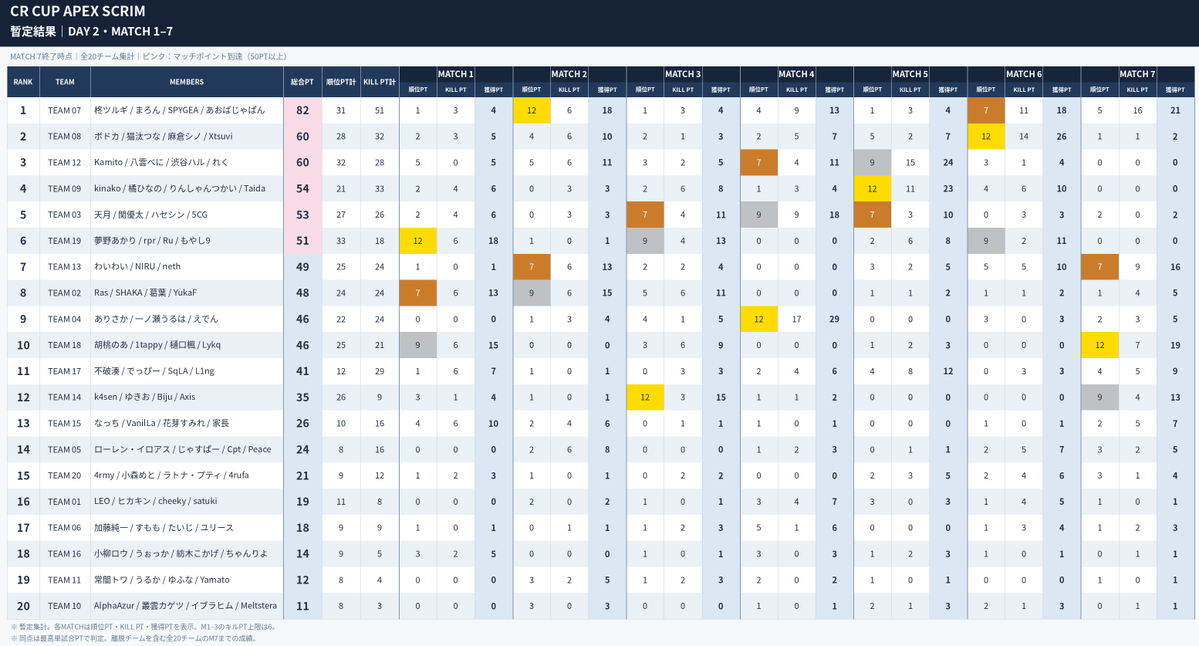
Task: Select the KILL PT計 column header
Action: tap(379, 82)
